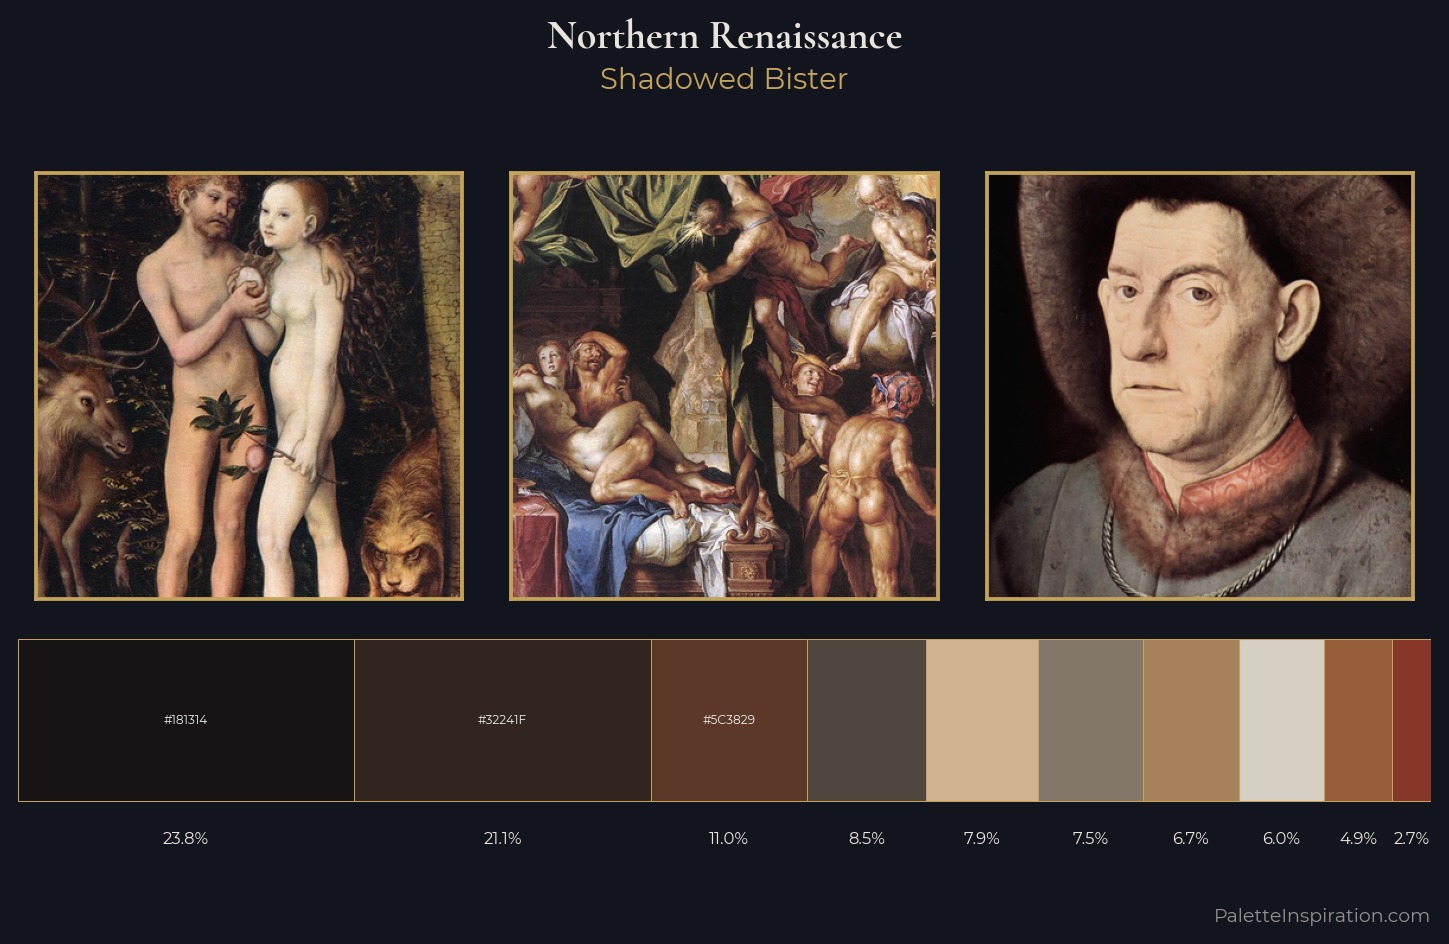The image size is (1449, 944).
Task: Click the 2.7% percentage label
Action: click(1412, 838)
